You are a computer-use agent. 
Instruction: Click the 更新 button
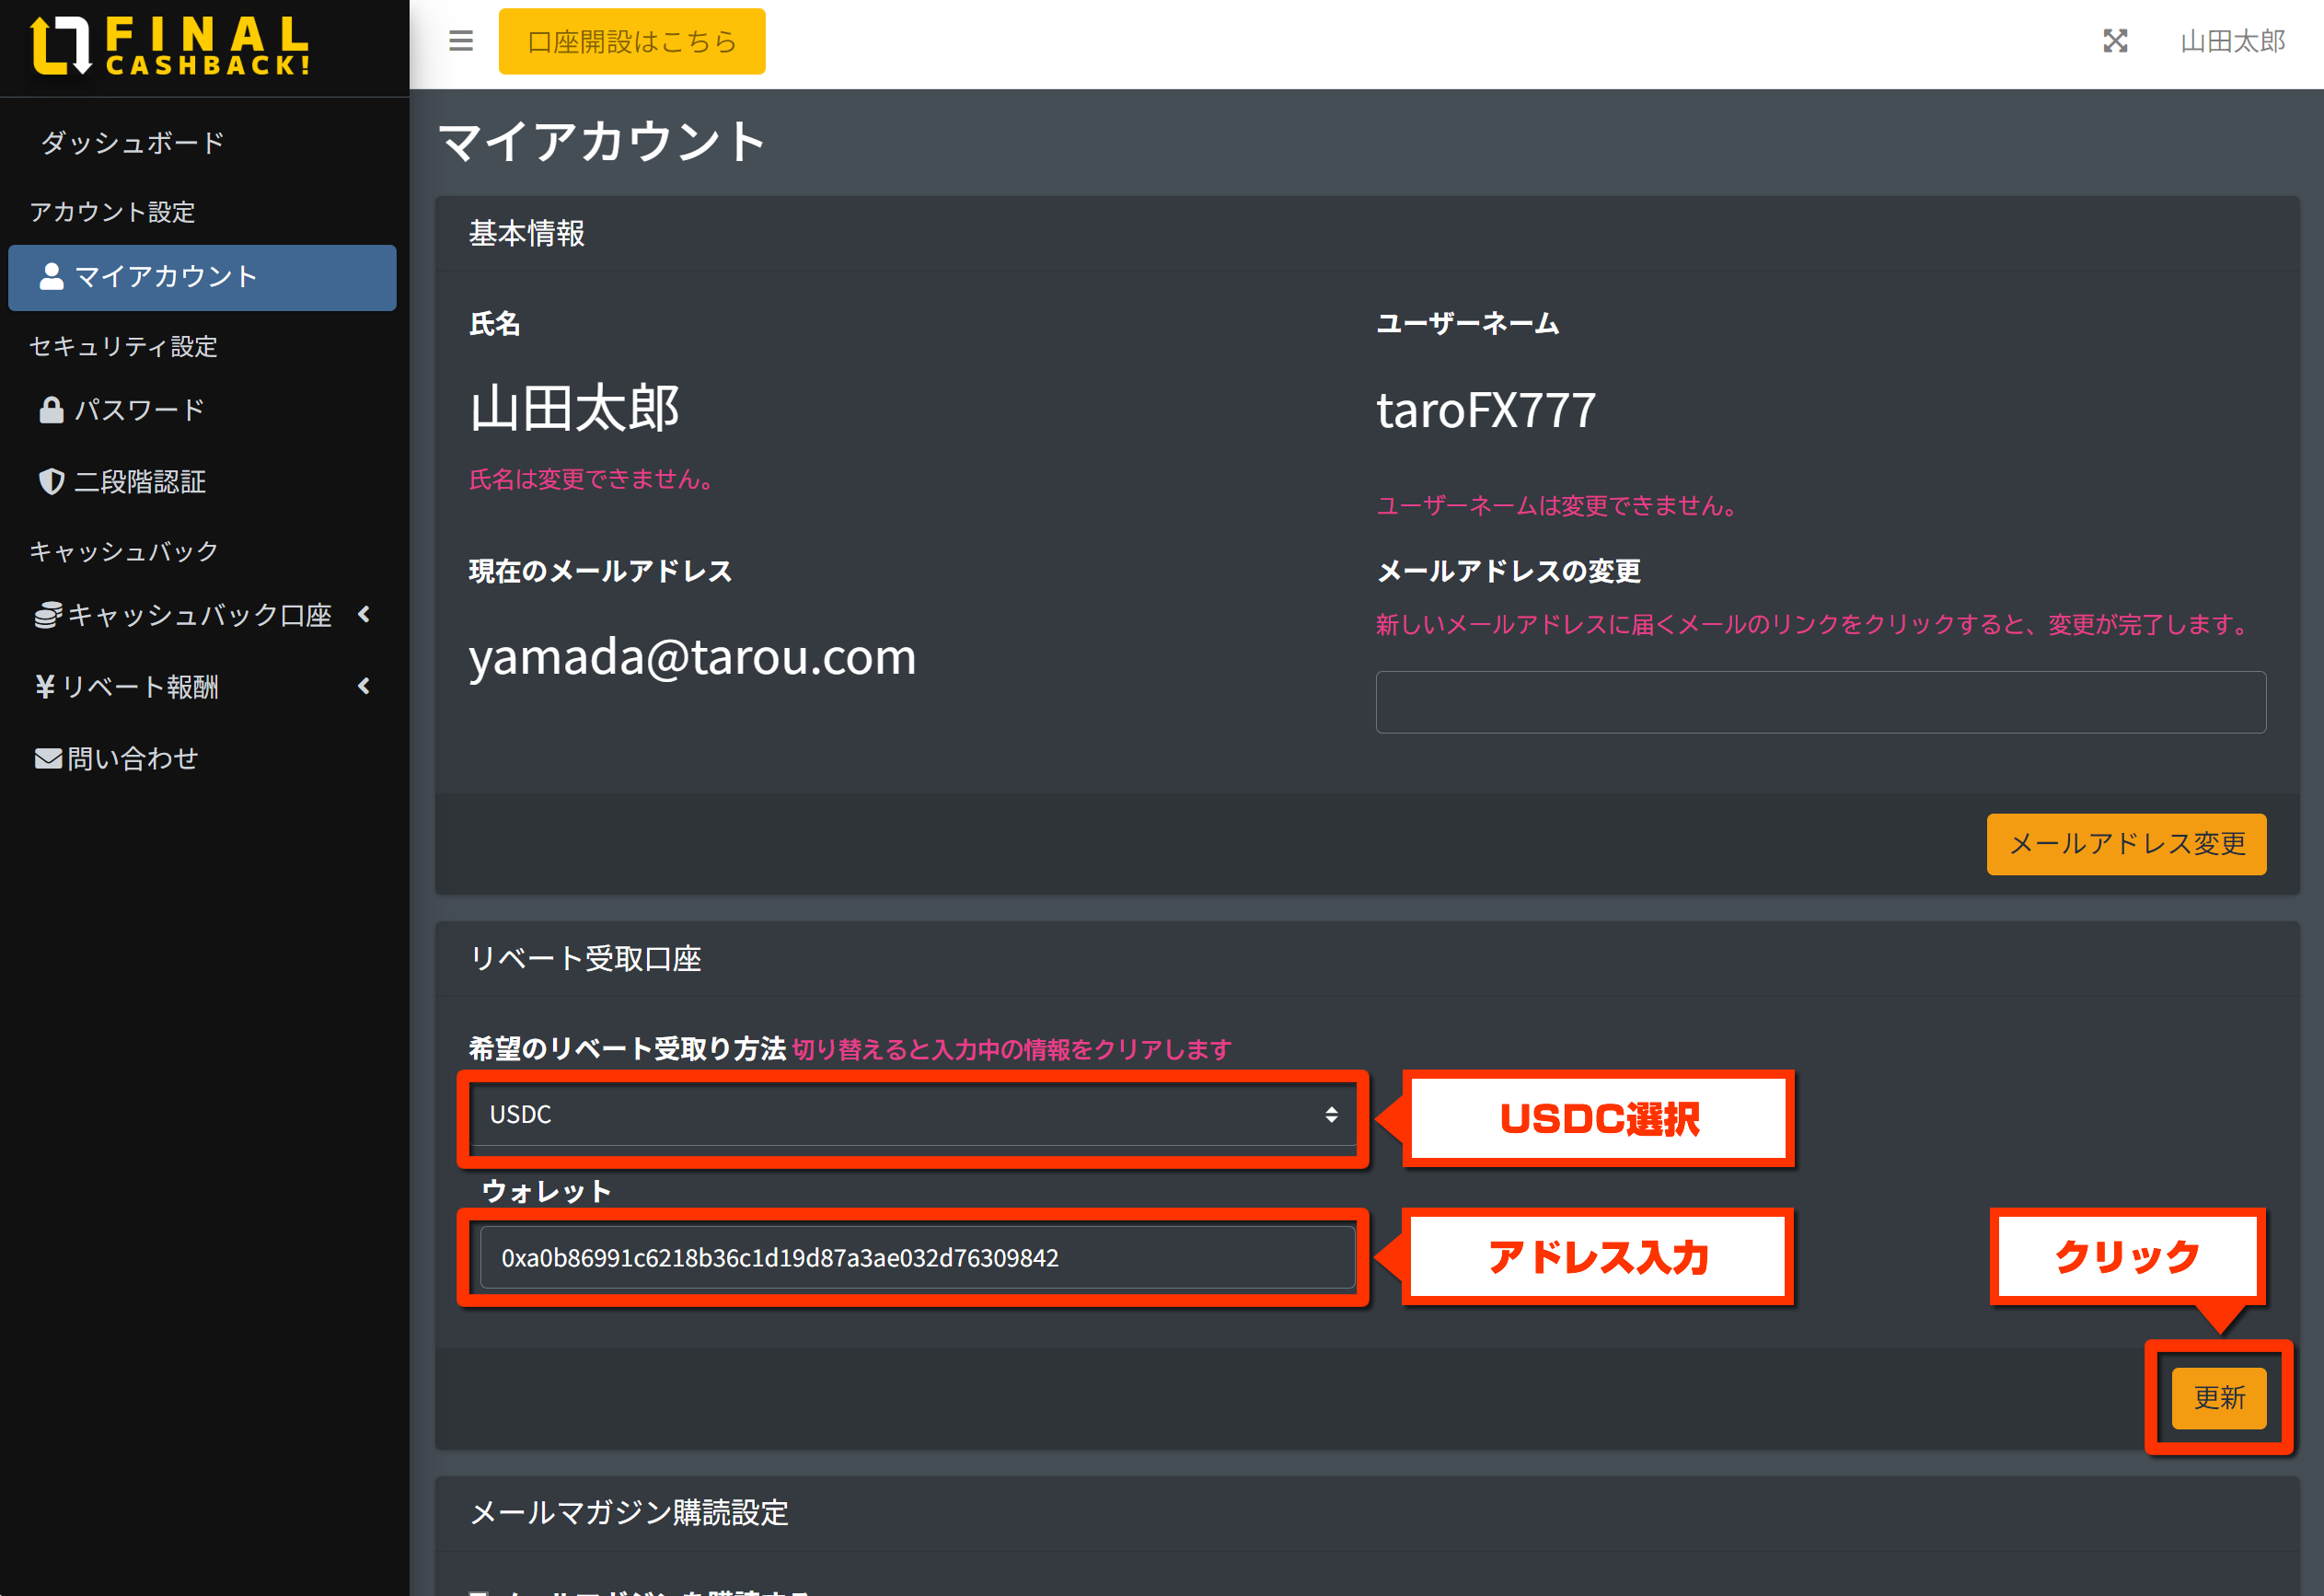(2218, 1398)
